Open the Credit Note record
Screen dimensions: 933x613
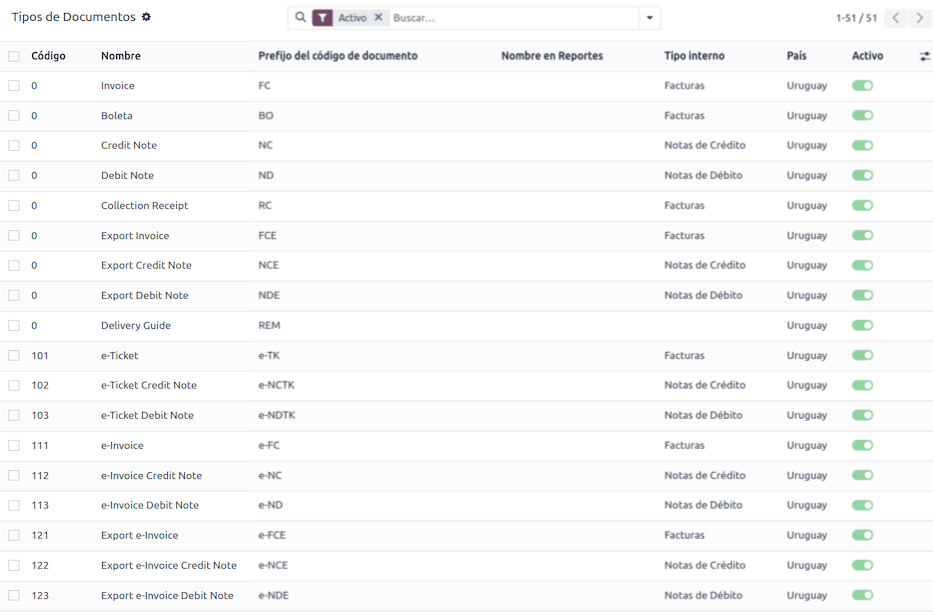[129, 146]
